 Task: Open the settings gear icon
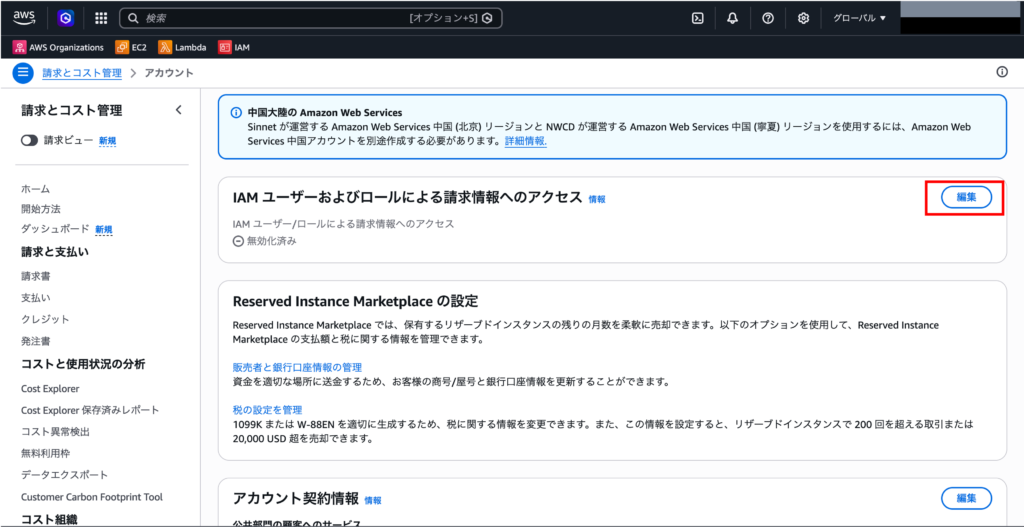803,18
